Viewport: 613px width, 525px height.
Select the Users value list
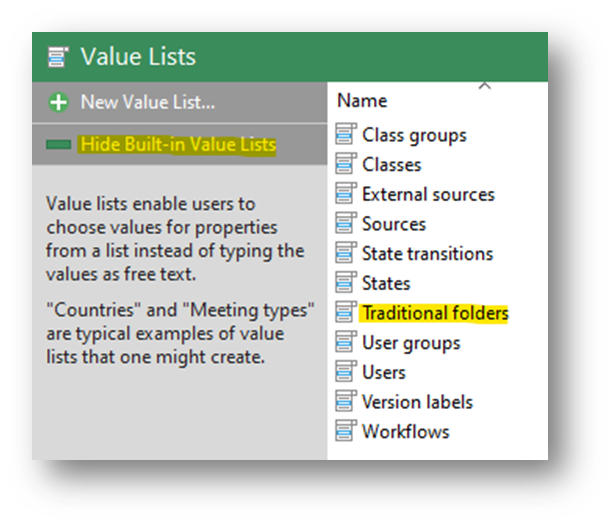[384, 372]
